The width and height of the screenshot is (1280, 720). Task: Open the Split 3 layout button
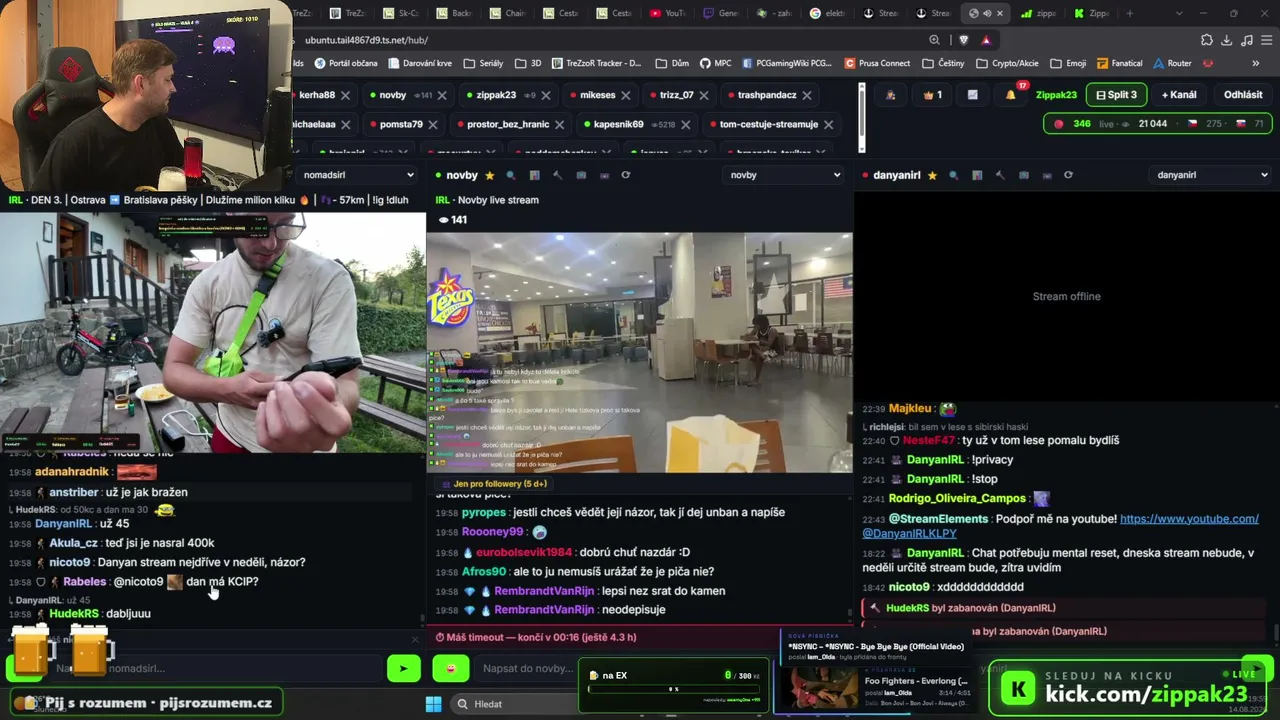click(1116, 95)
